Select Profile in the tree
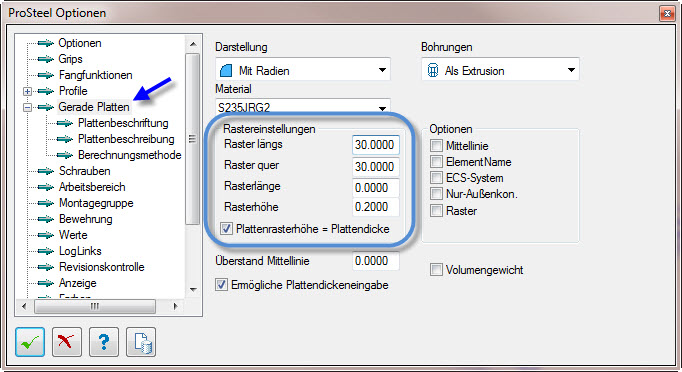Viewport: 682px width, 372px height. tap(73, 91)
